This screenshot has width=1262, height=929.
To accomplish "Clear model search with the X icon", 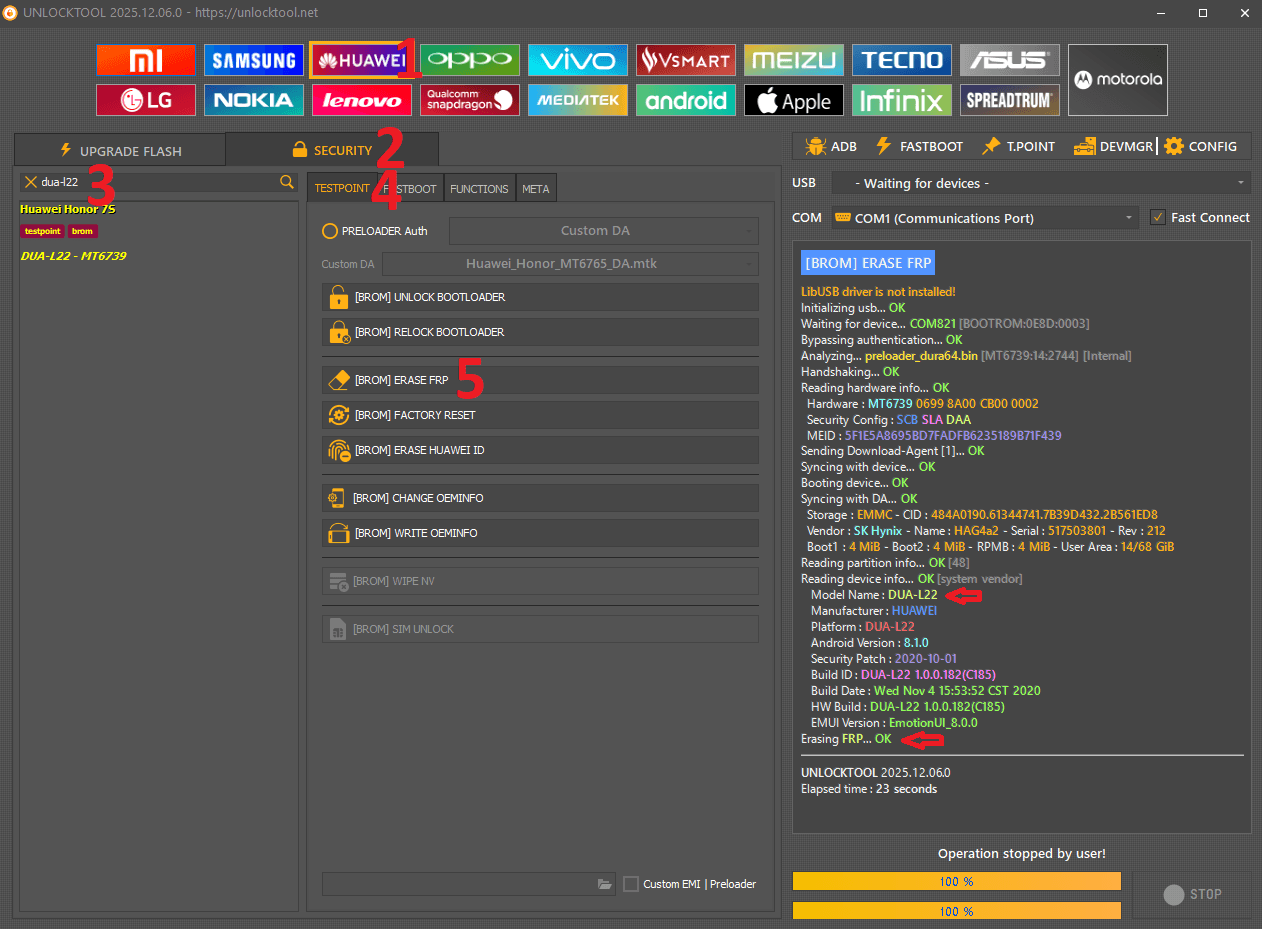I will [x=31, y=182].
